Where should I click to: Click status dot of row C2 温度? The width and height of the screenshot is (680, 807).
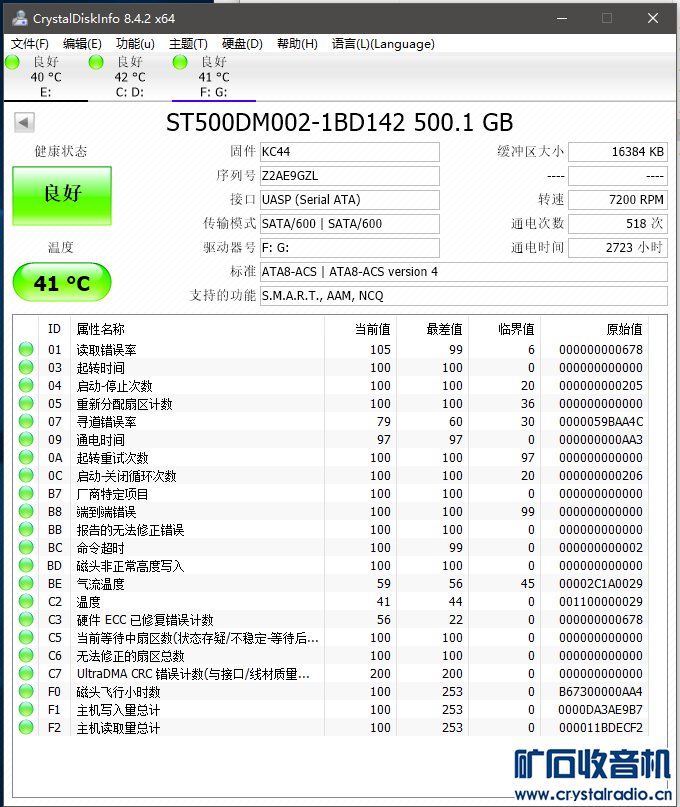26,602
